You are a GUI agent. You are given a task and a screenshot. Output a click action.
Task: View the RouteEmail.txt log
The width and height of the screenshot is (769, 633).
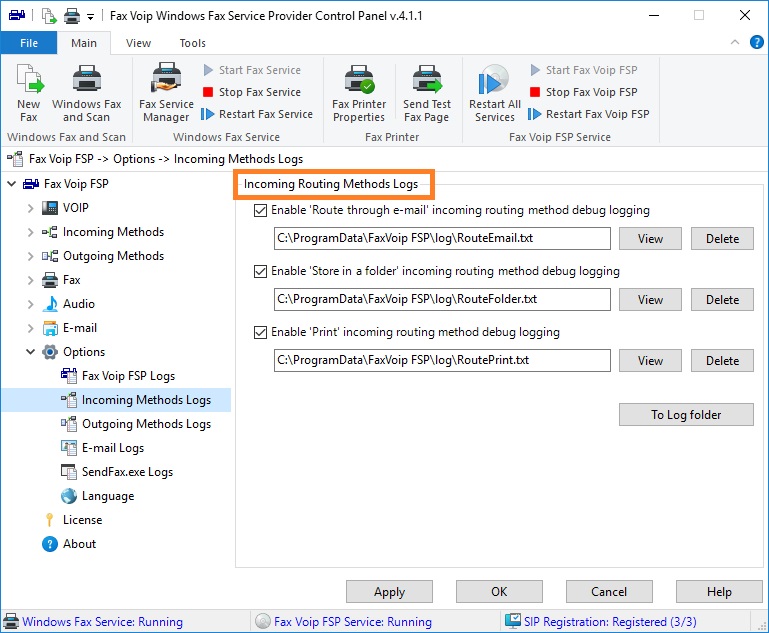pos(650,239)
